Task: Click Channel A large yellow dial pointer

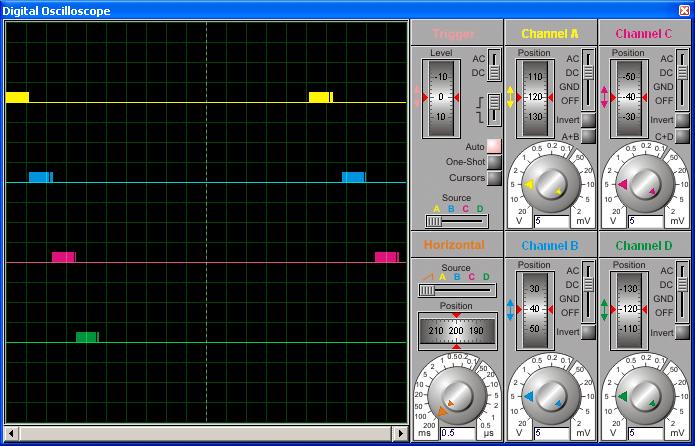Action: click(x=528, y=184)
